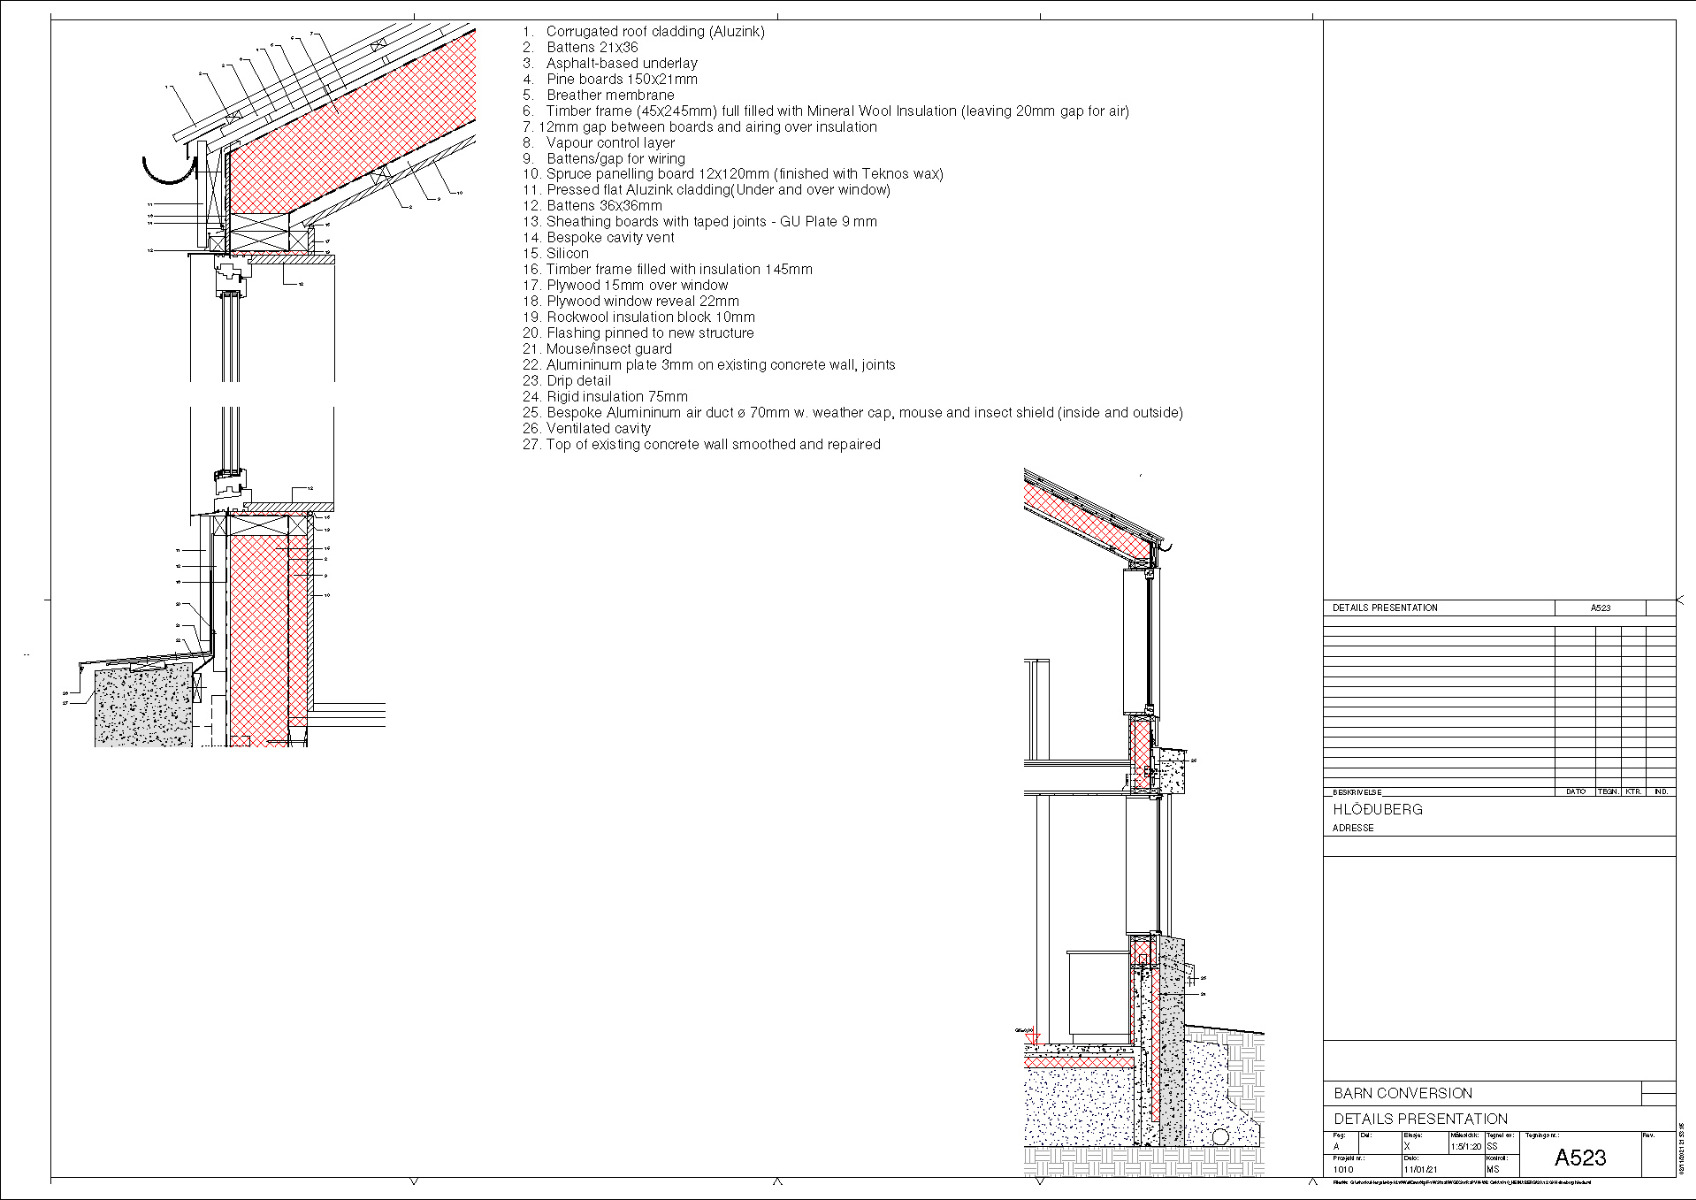
Task: Click the red floor level marker triangle
Action: (x=1033, y=1040)
